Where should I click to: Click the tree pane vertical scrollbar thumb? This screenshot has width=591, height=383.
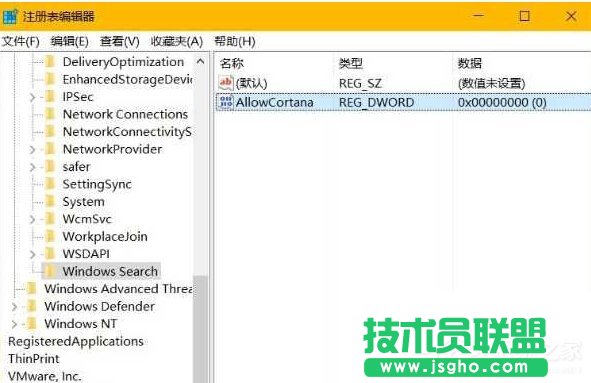click(201, 329)
